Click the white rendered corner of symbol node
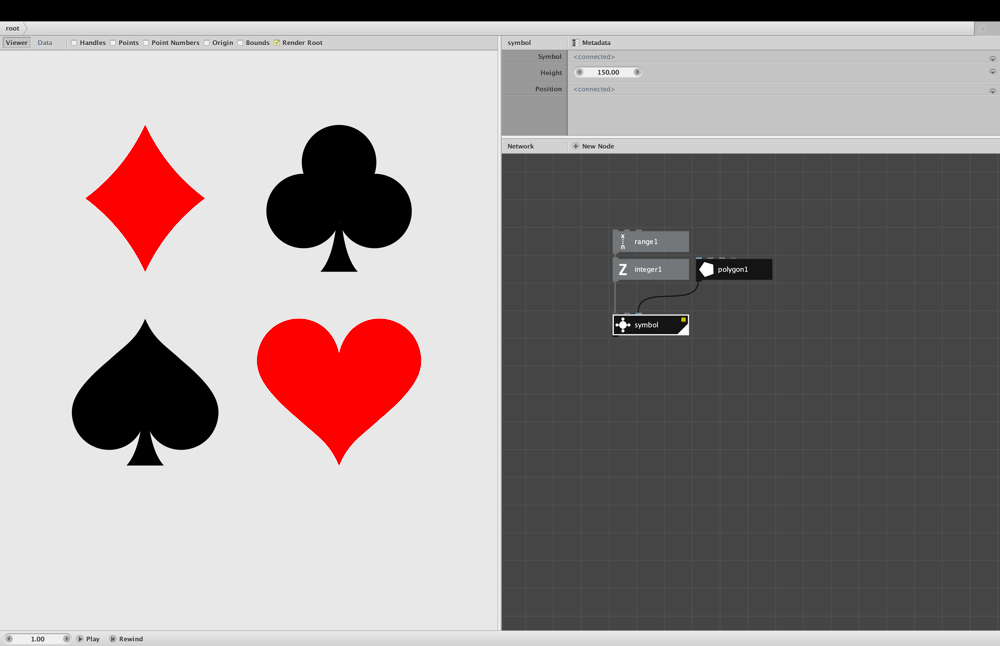1000x646 pixels. click(x=683, y=328)
